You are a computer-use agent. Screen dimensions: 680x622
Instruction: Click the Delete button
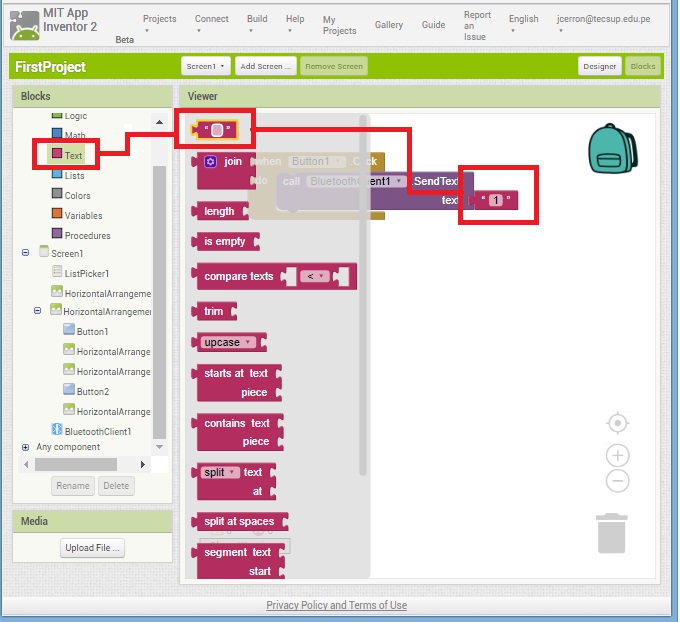116,486
